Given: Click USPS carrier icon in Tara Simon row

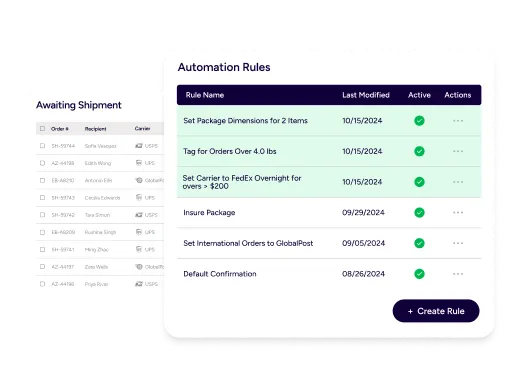Looking at the screenshot, I should [x=139, y=215].
